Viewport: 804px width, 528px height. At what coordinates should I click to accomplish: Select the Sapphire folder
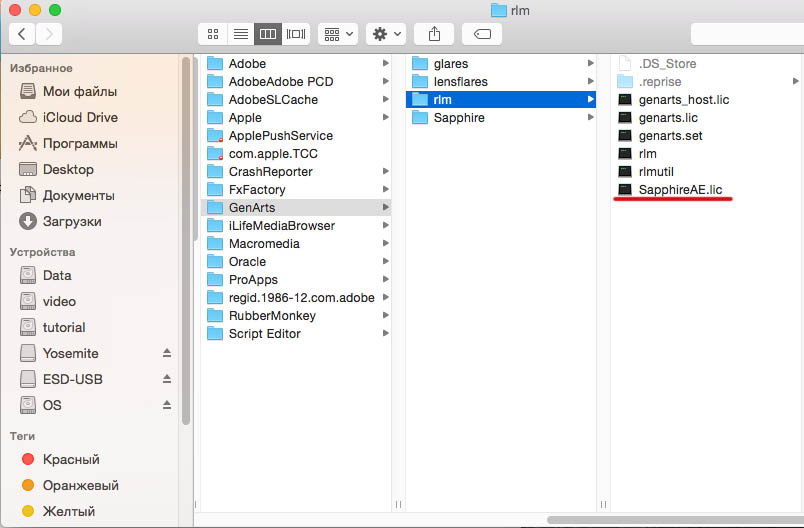coord(501,117)
